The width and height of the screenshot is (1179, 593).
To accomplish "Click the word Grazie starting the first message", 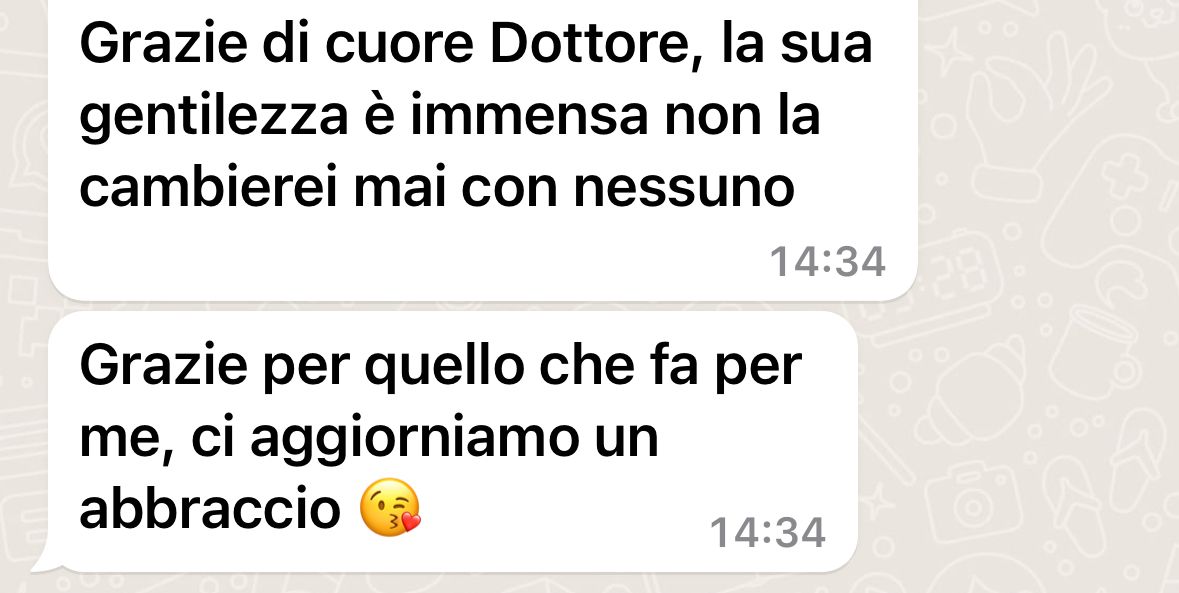I will [x=163, y=45].
